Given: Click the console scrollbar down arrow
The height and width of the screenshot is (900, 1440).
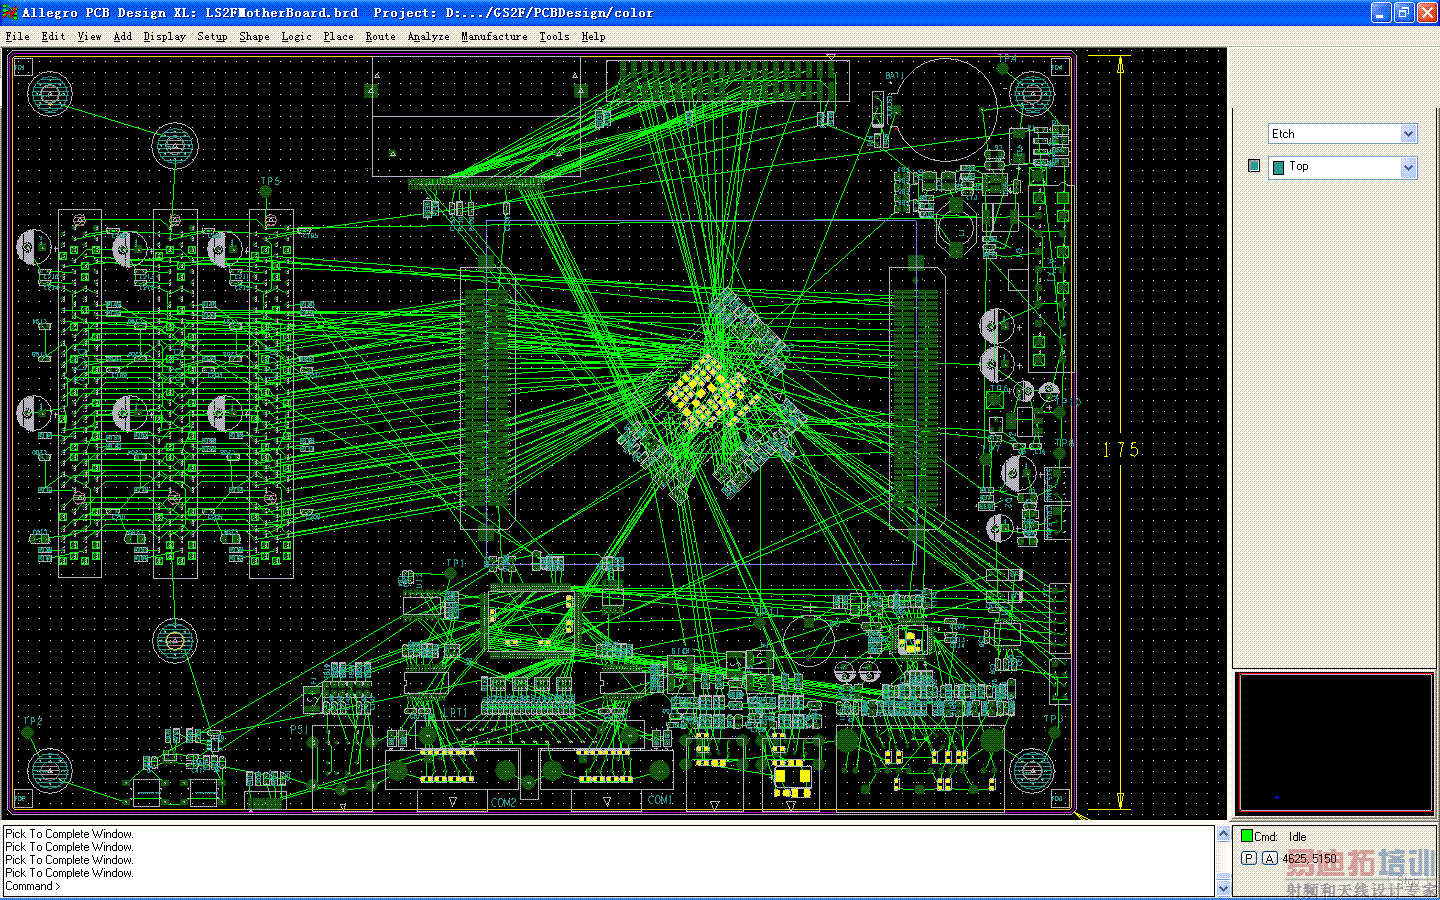Looking at the screenshot, I should click(x=1223, y=888).
